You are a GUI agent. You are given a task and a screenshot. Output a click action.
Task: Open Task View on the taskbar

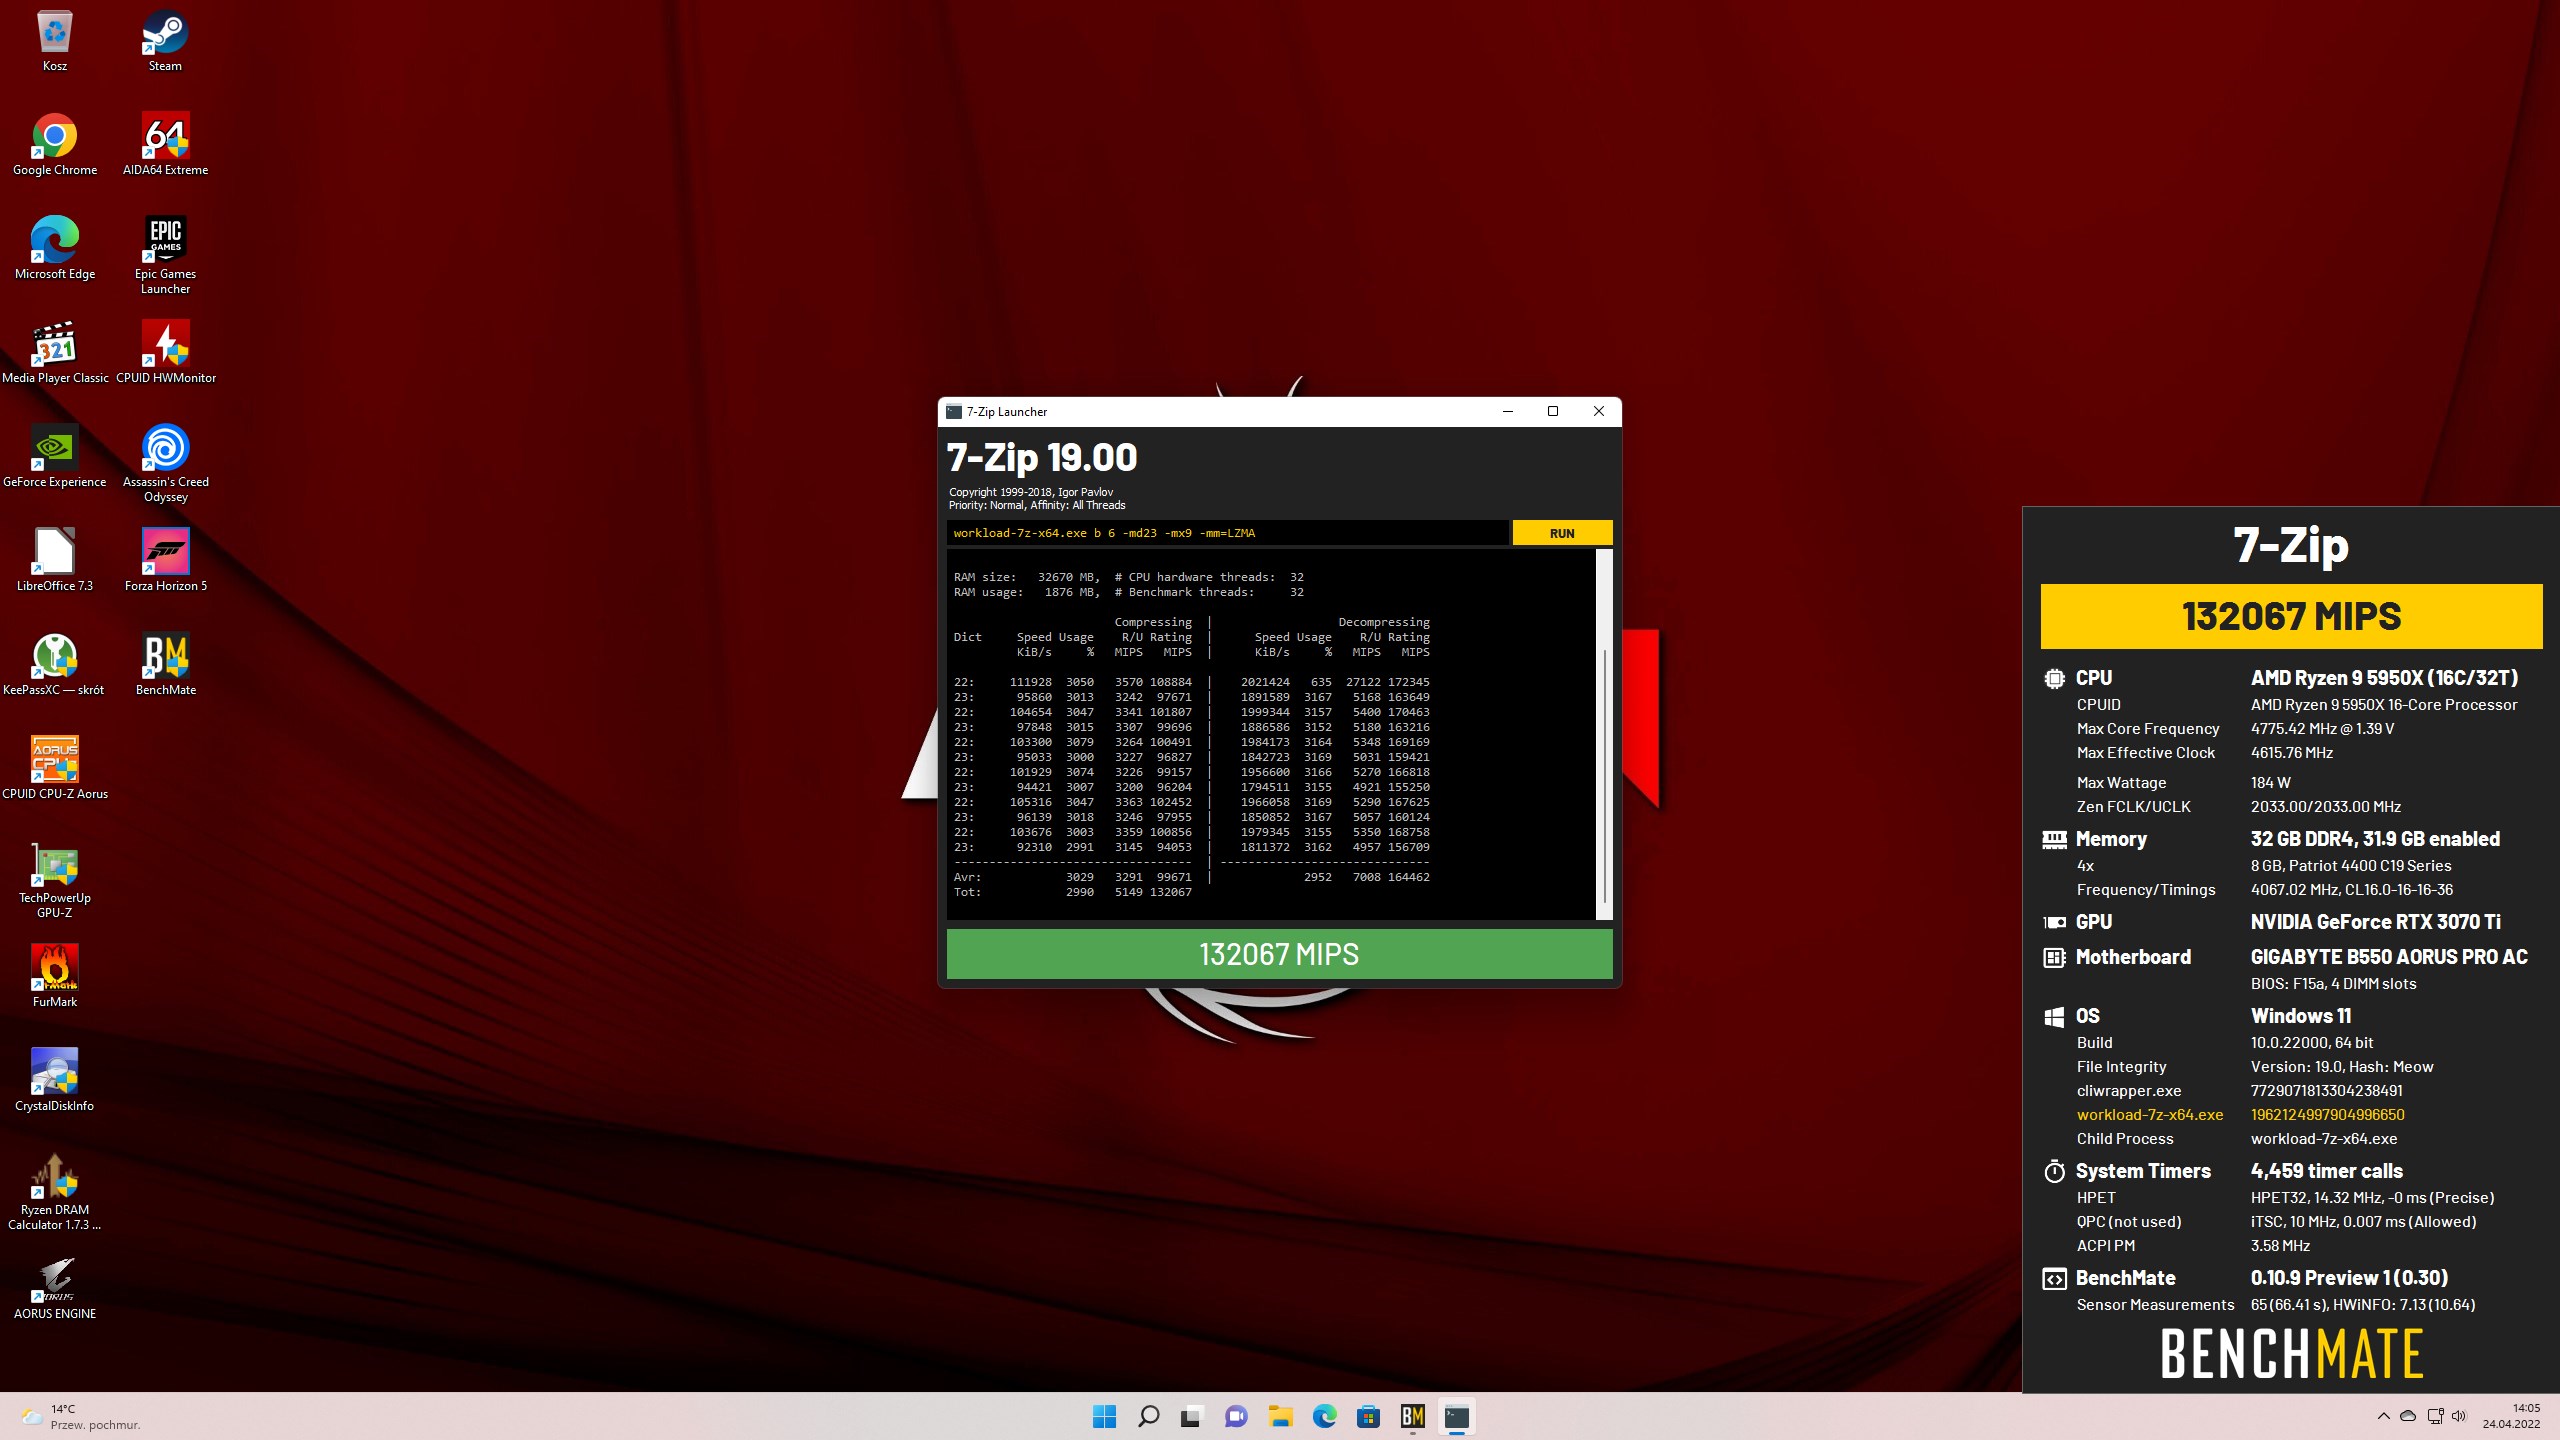coord(1191,1416)
